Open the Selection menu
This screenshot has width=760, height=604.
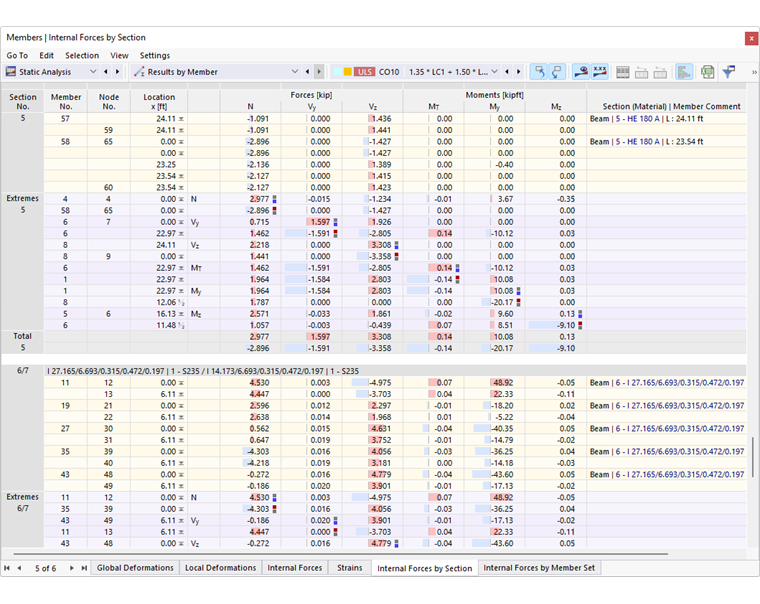coord(82,55)
